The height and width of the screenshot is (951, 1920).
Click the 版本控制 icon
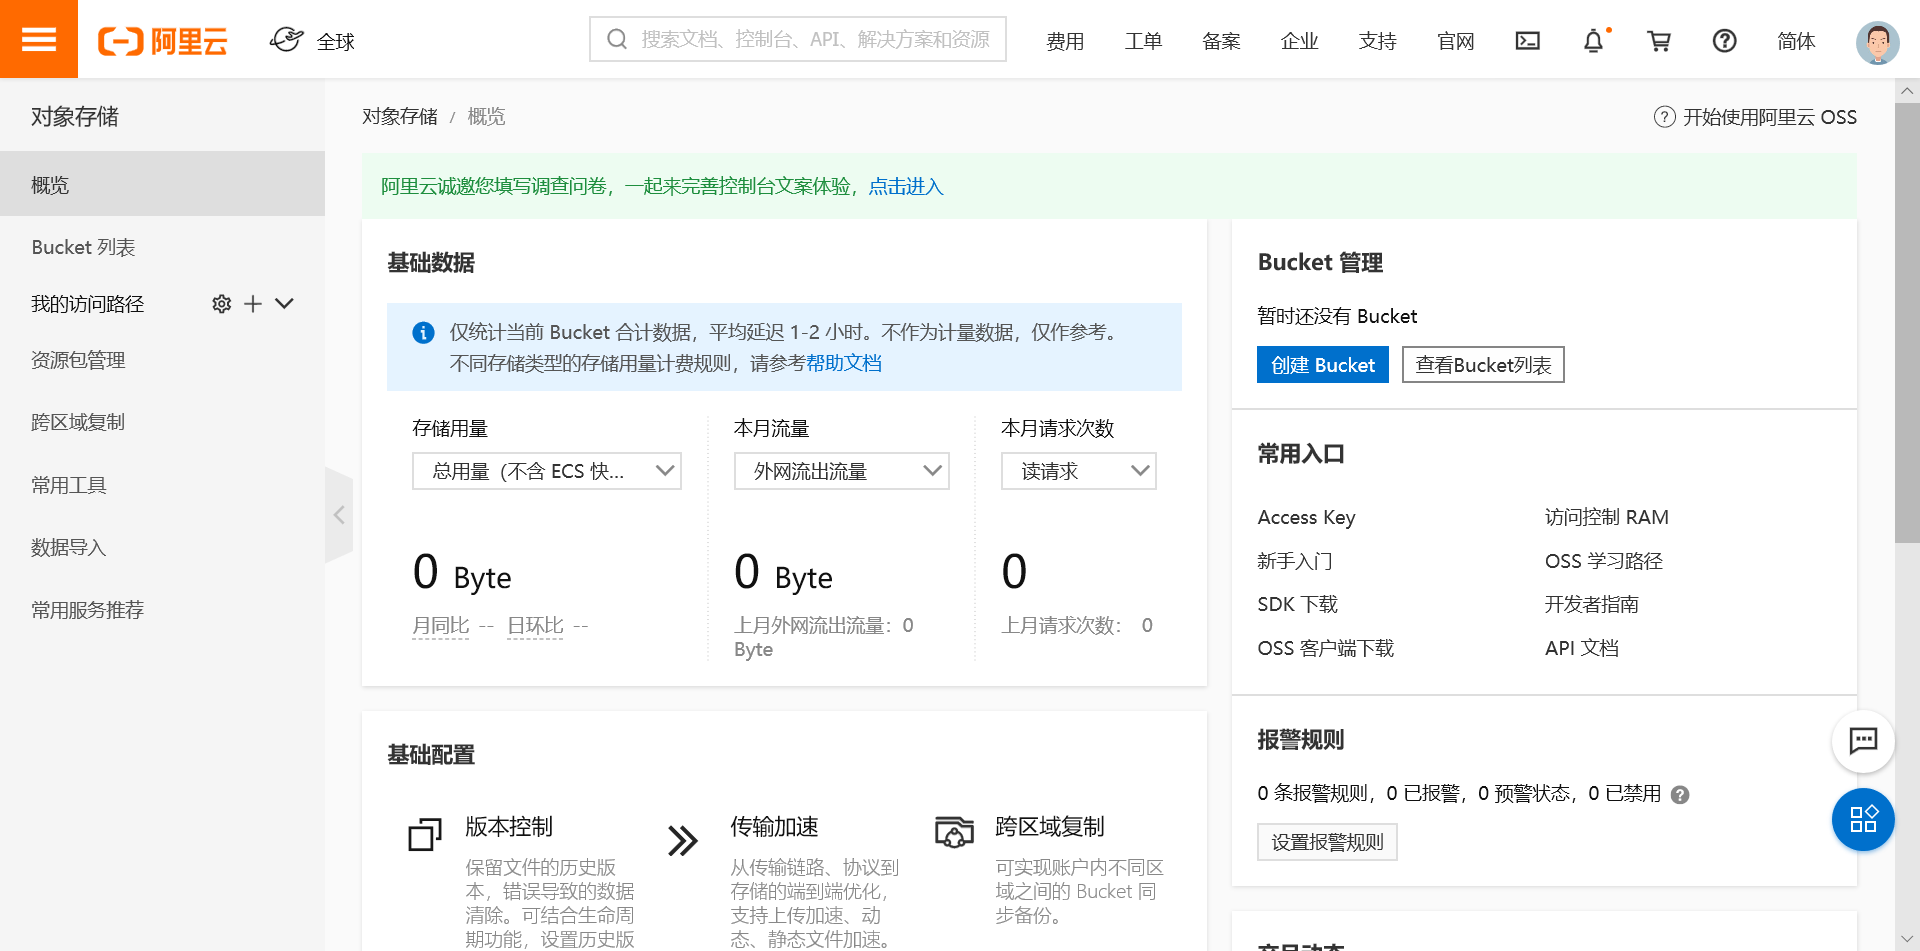pyautogui.click(x=425, y=834)
